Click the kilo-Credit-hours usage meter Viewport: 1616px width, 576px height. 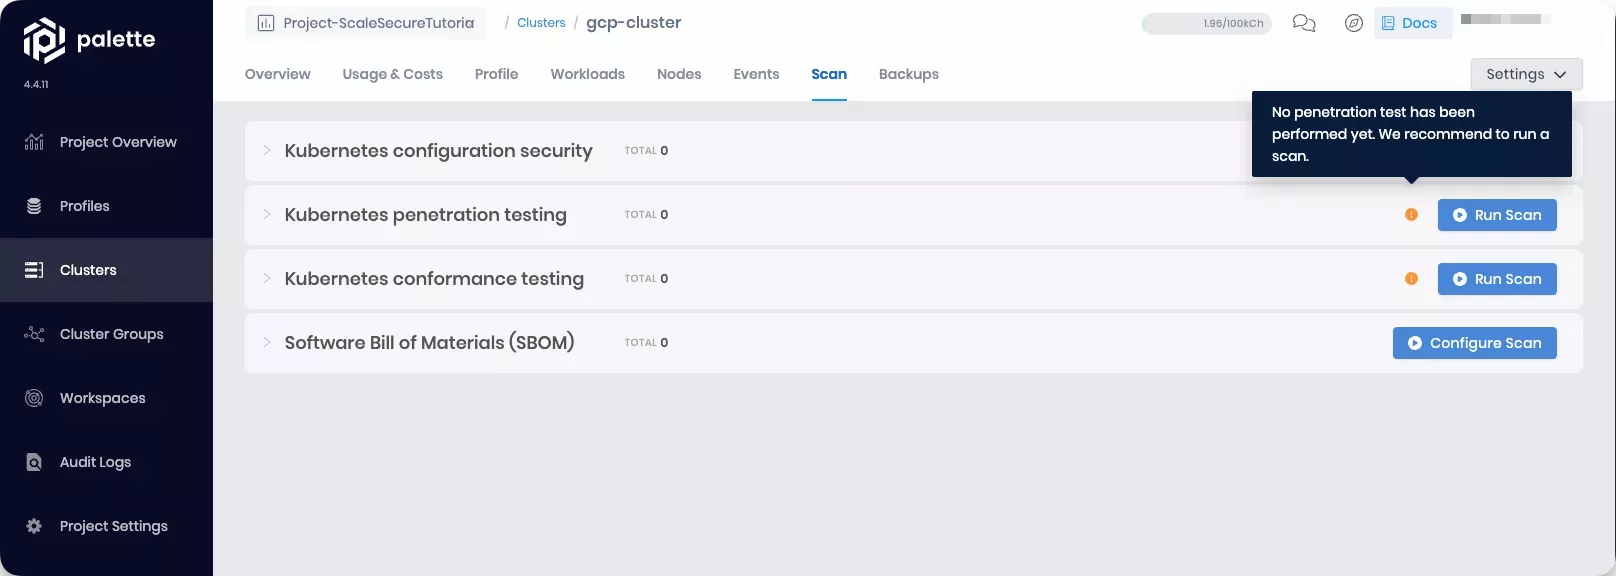[x=1207, y=22]
